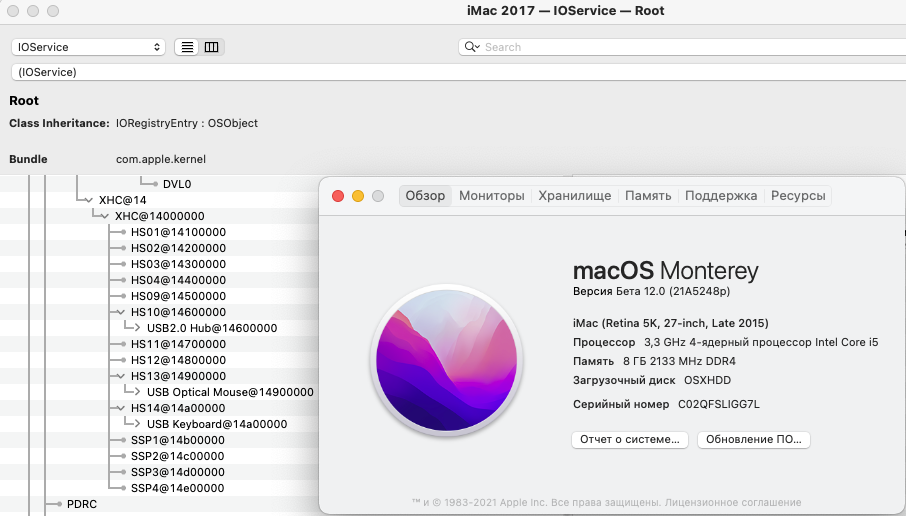Viewport: 906px width, 516px height.
Task: Collapse the XHC@14 tree node
Action: (88, 200)
